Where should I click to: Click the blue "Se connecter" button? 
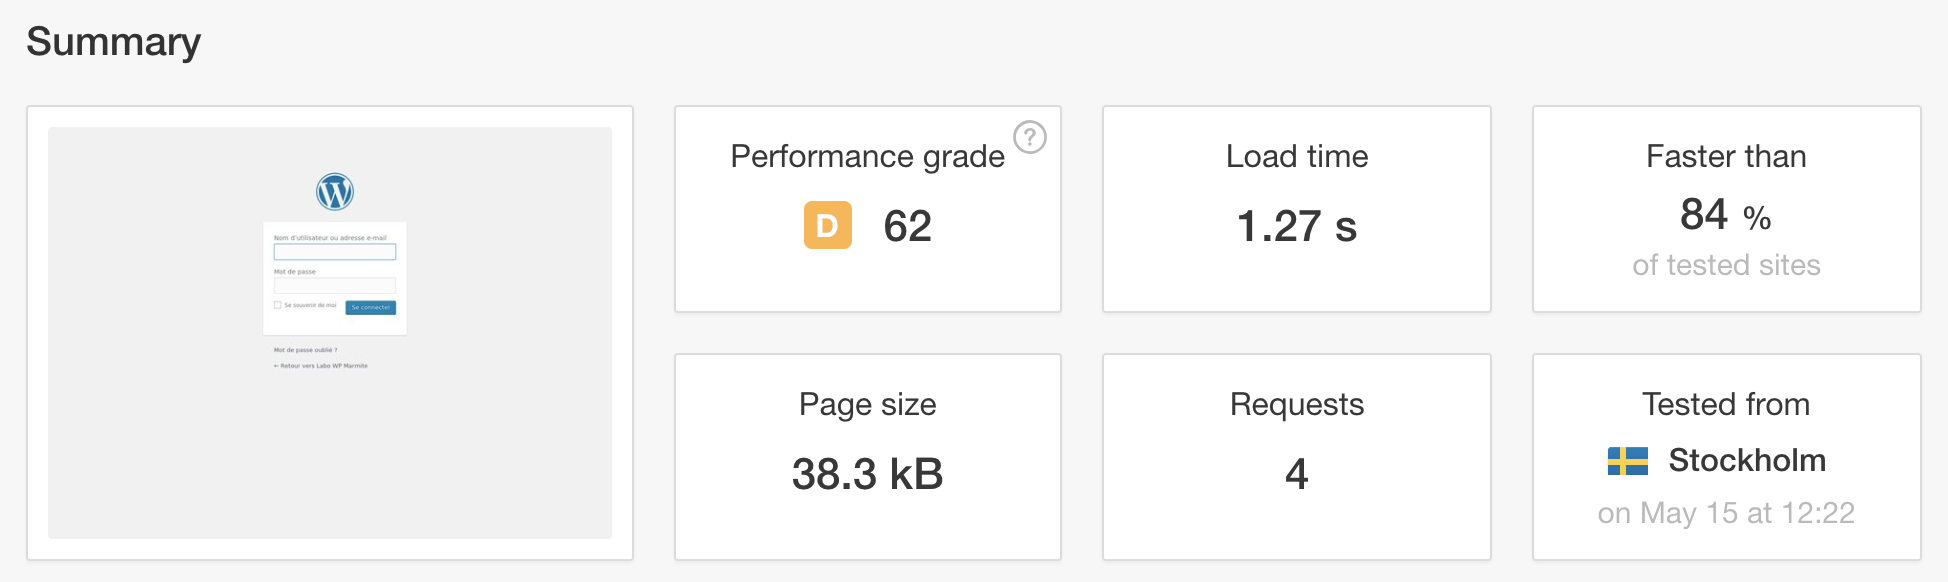(x=370, y=308)
